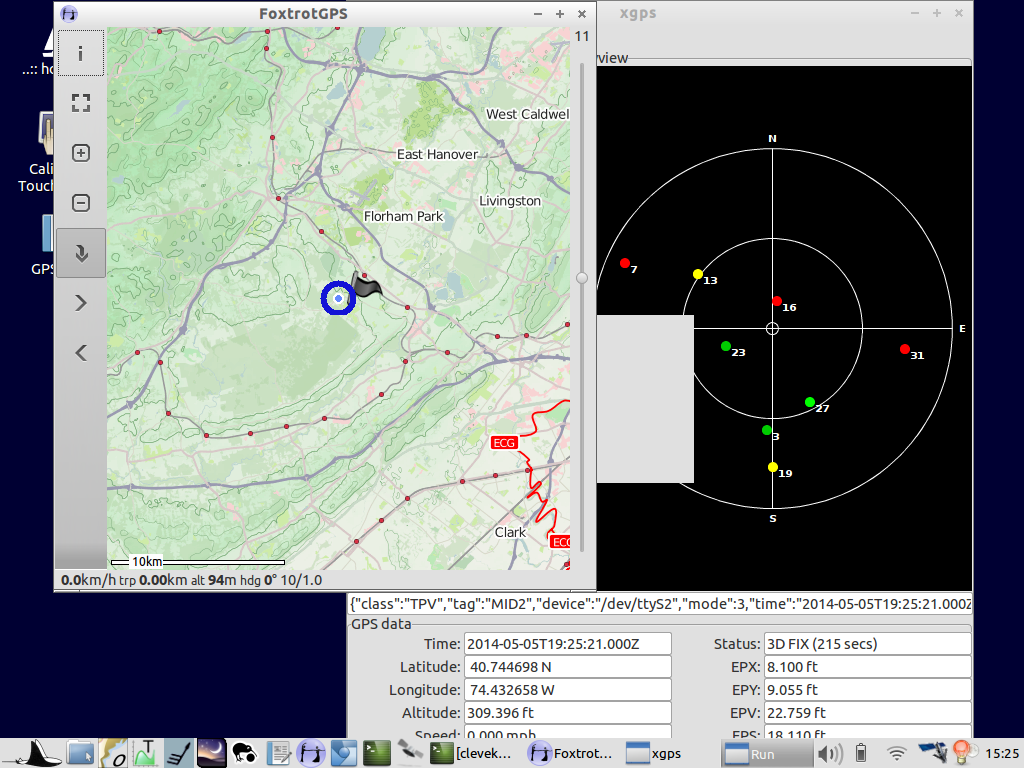
Task: Click the xgps window title bar
Action: pos(784,14)
